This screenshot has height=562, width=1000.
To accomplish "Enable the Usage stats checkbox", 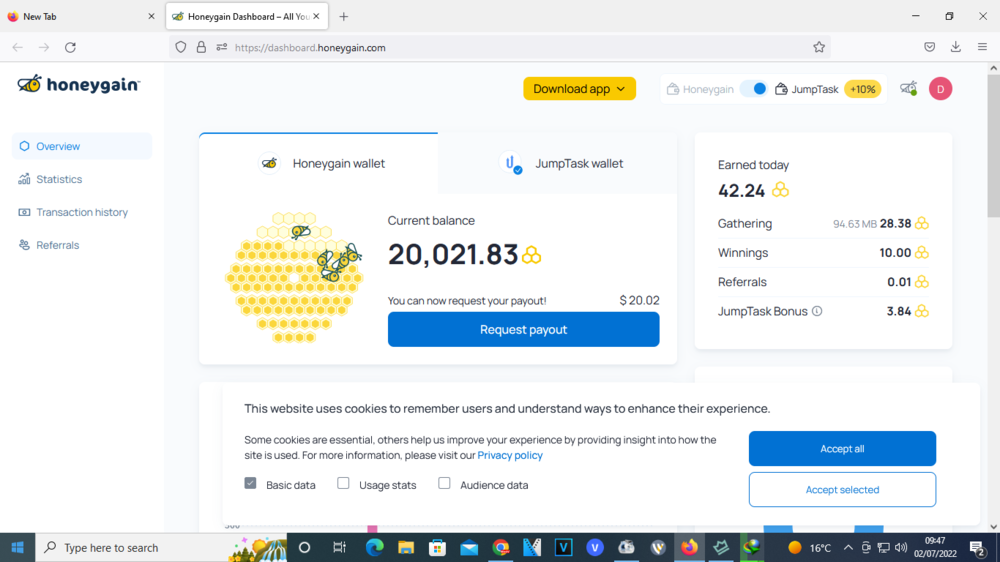I will pos(343,484).
